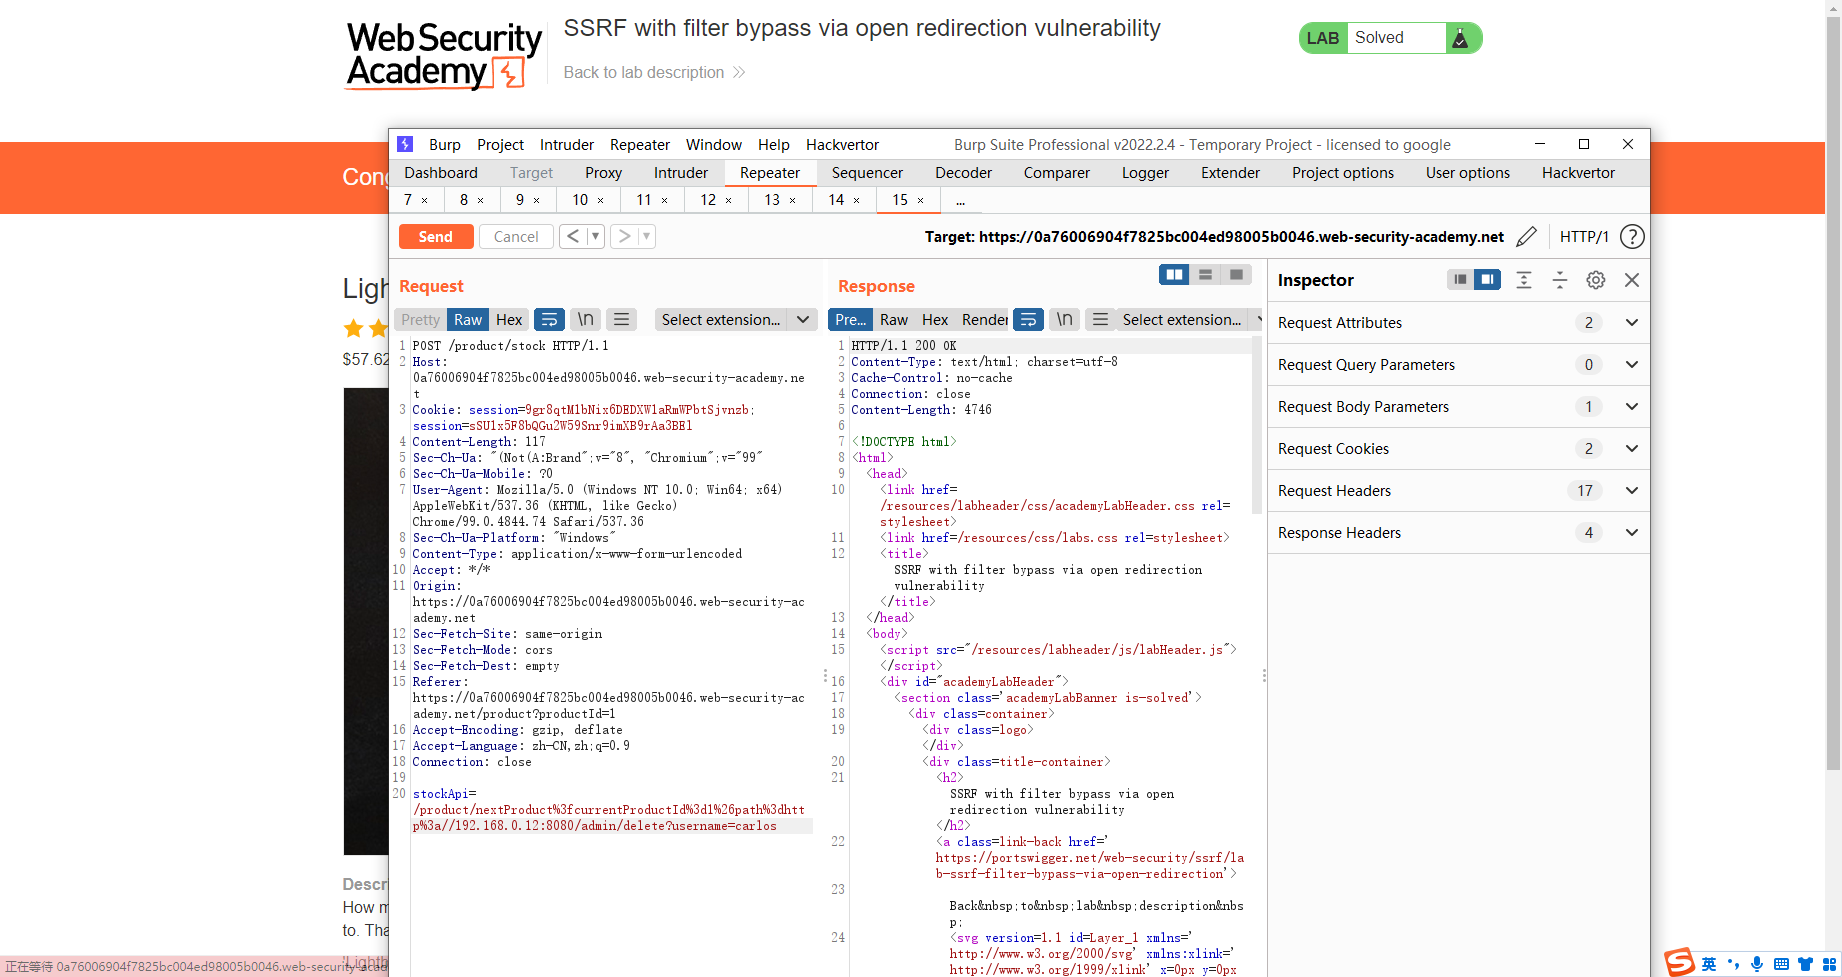Viewport: 1842px width, 977px height.
Task: Switch to the Decoder tab
Action: pos(963,173)
